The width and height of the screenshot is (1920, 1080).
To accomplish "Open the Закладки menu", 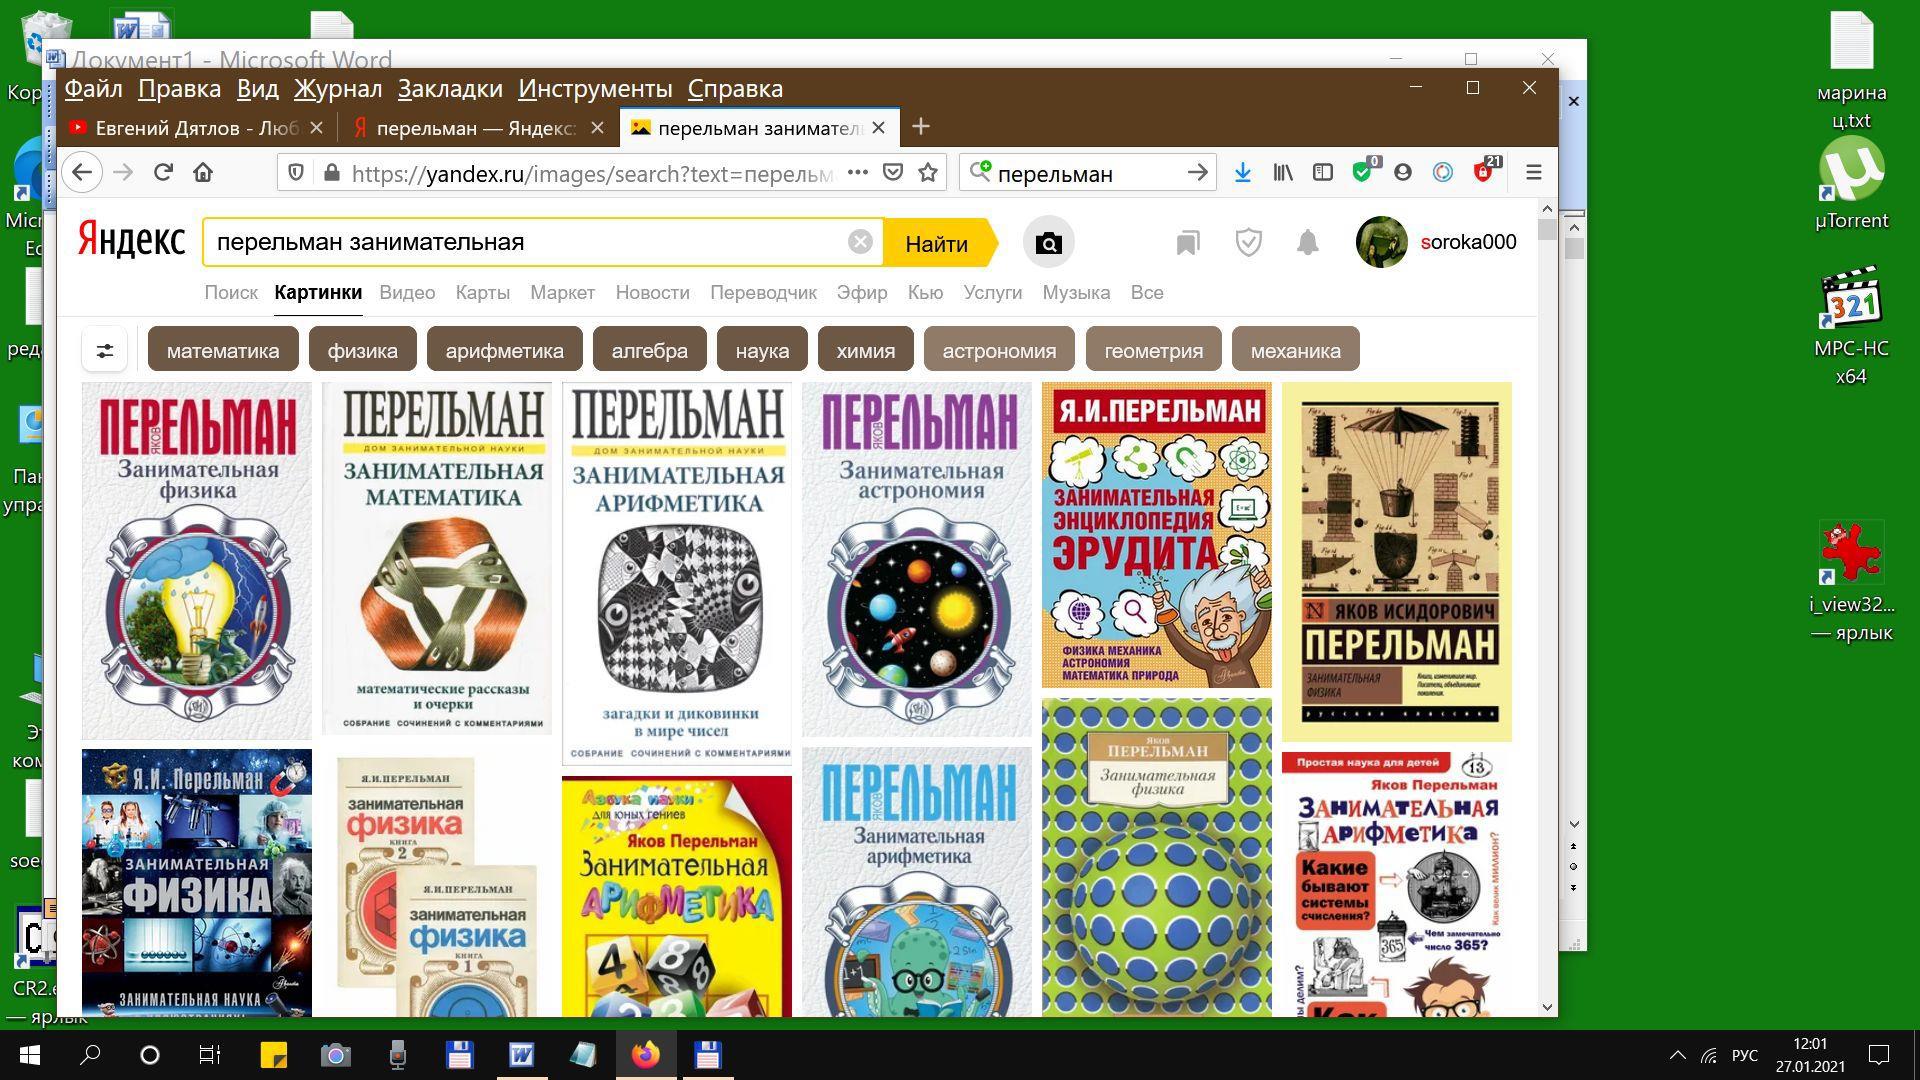I will point(449,89).
